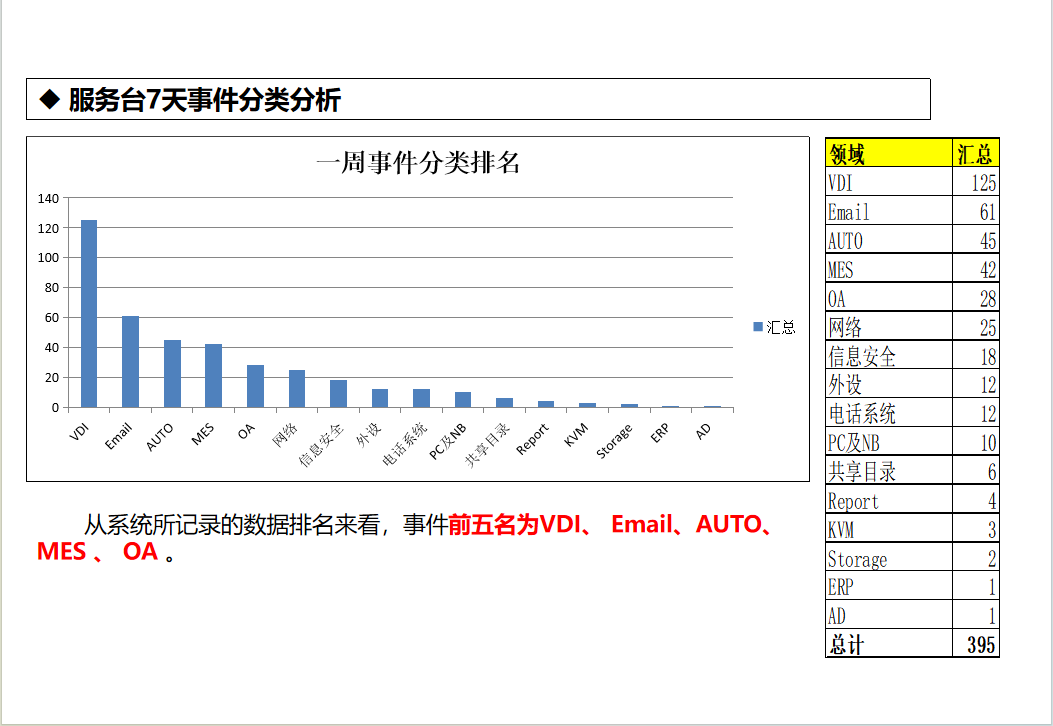Image resolution: width=1053 pixels, height=726 pixels.
Task: Select the VDI bar in the chart
Action: pos(89,314)
